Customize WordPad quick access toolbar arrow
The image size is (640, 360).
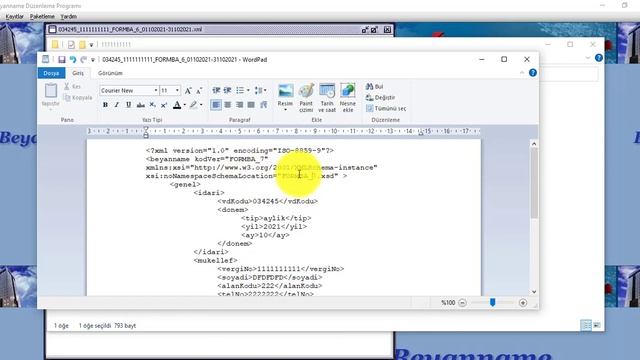[93, 60]
